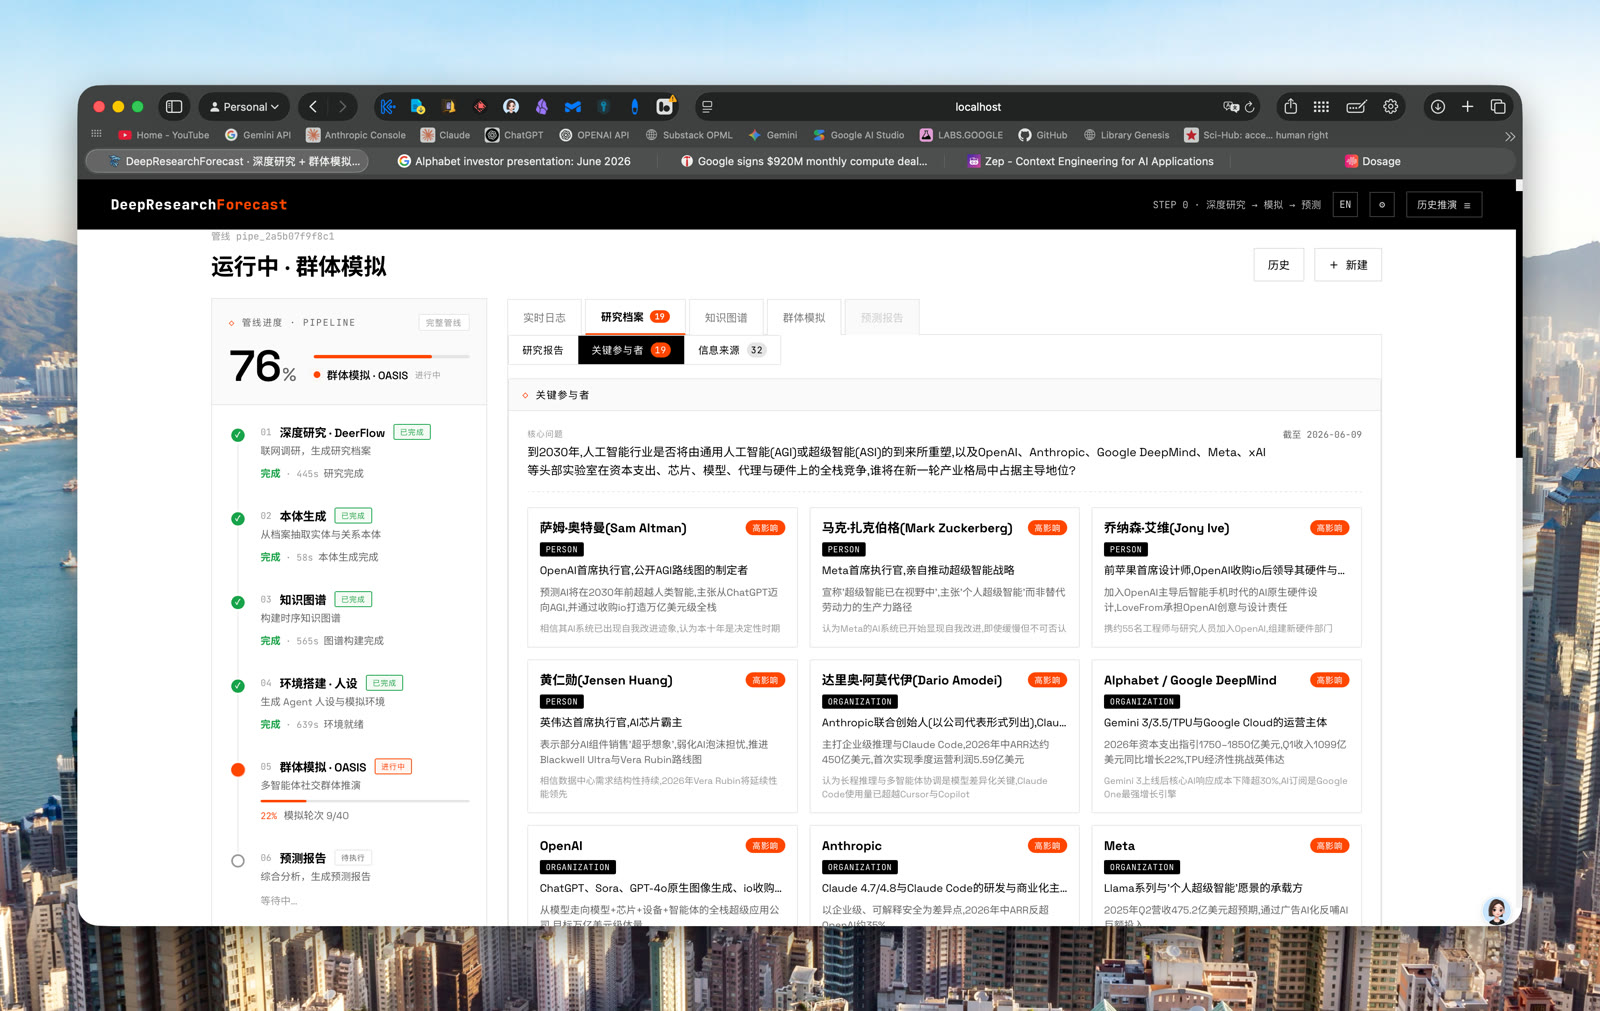Viewport: 1600px width, 1011px height.
Task: Show the bookmarks apps grid icon
Action: pyautogui.click(x=97, y=134)
